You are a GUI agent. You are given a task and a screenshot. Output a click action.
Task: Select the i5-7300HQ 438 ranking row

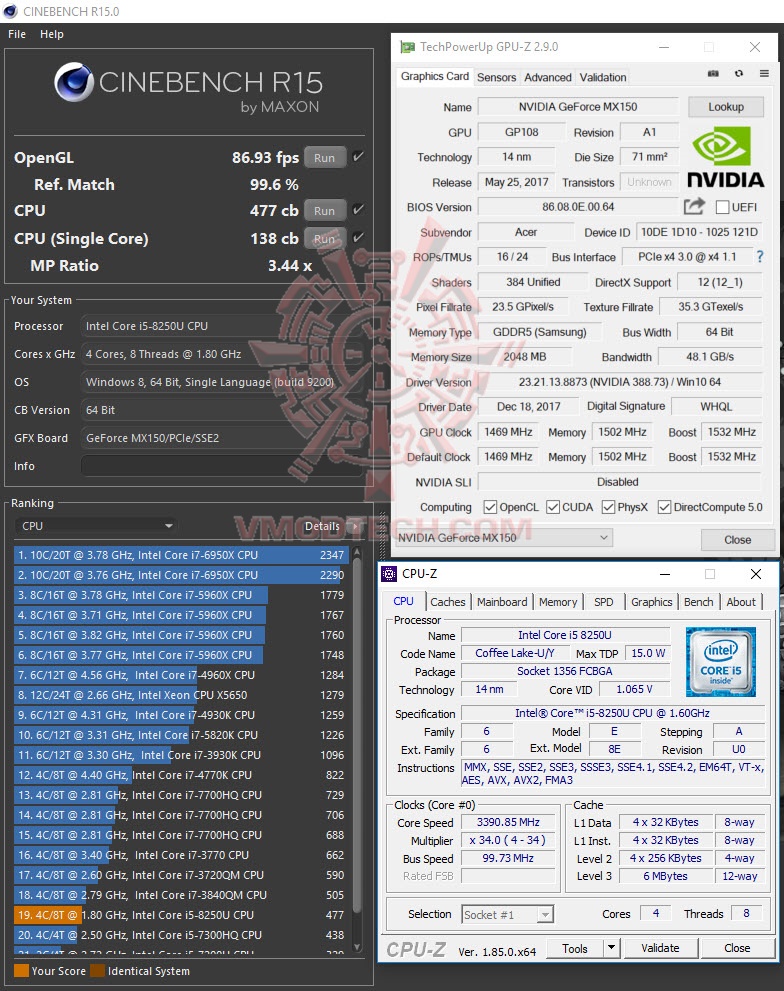[181, 935]
